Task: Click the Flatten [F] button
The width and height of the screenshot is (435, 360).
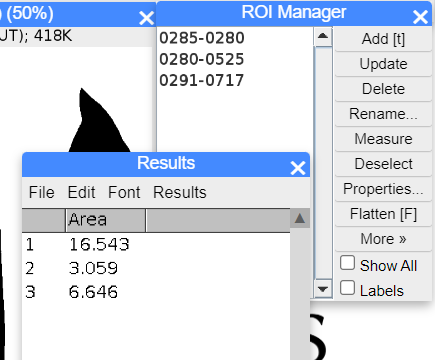Action: click(383, 214)
